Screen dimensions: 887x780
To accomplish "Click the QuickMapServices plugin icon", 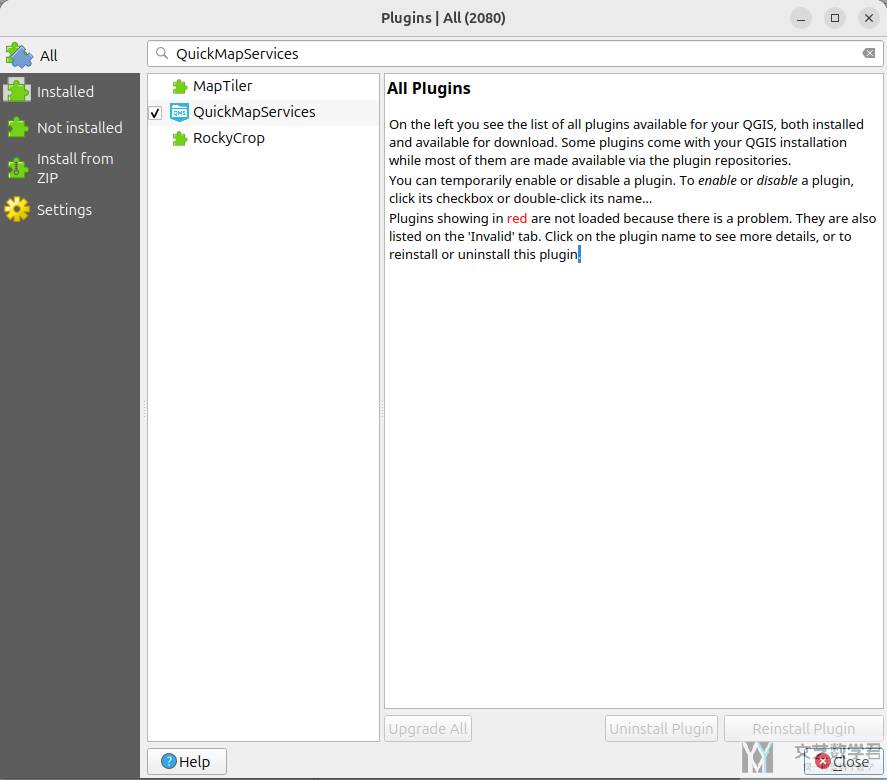I will [180, 112].
